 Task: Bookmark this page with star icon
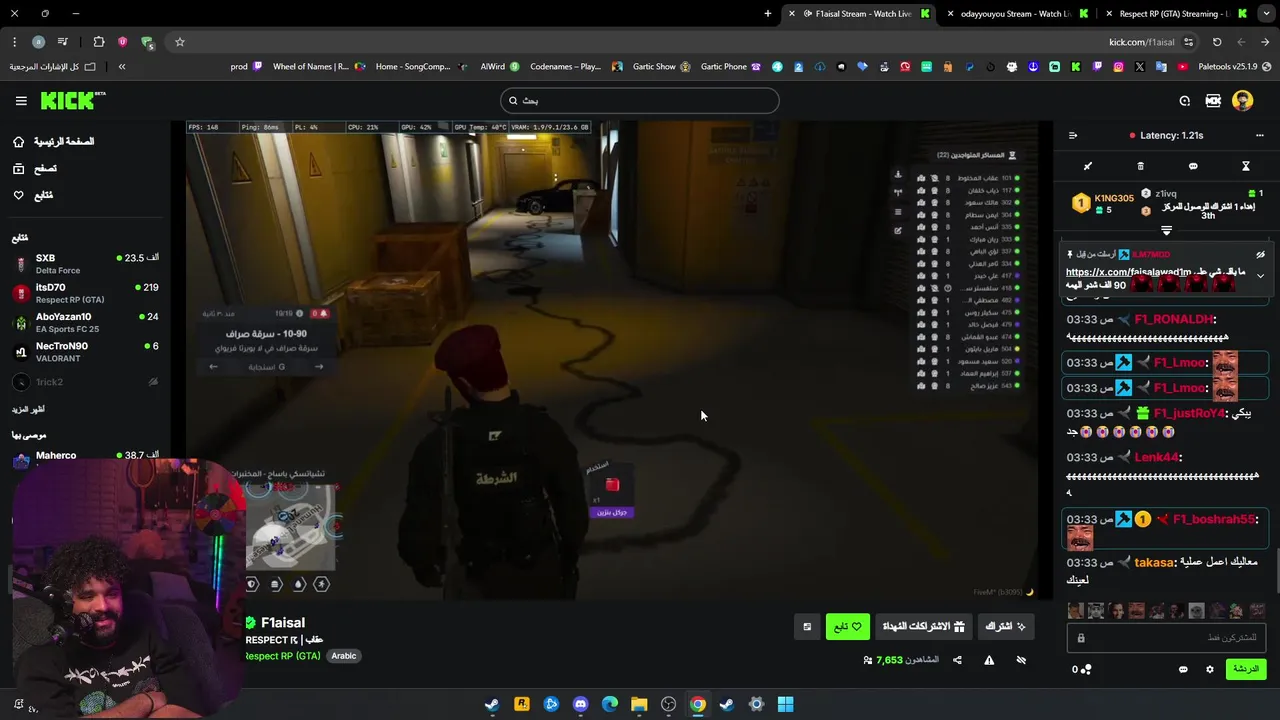pyautogui.click(x=180, y=42)
